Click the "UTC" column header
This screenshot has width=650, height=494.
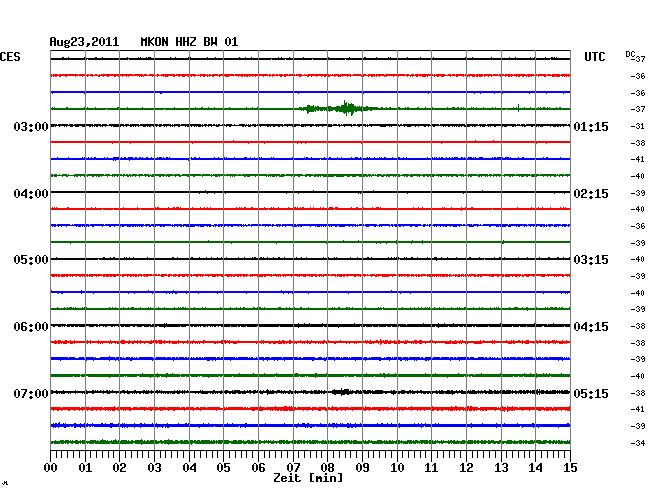click(594, 57)
